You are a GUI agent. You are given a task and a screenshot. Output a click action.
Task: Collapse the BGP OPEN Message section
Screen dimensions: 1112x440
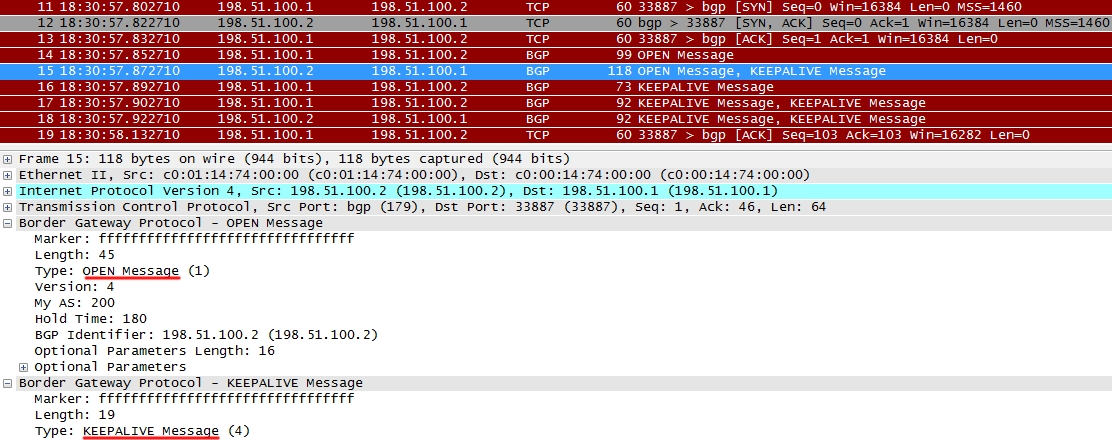coord(9,223)
